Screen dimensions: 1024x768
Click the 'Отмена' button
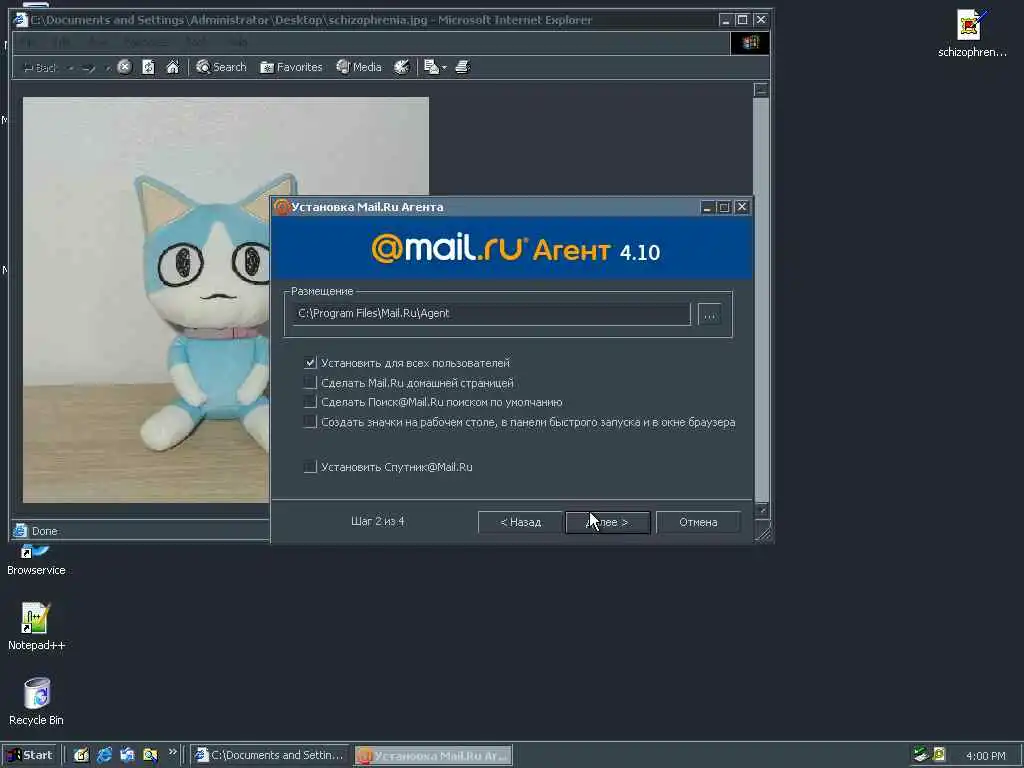[x=698, y=522]
